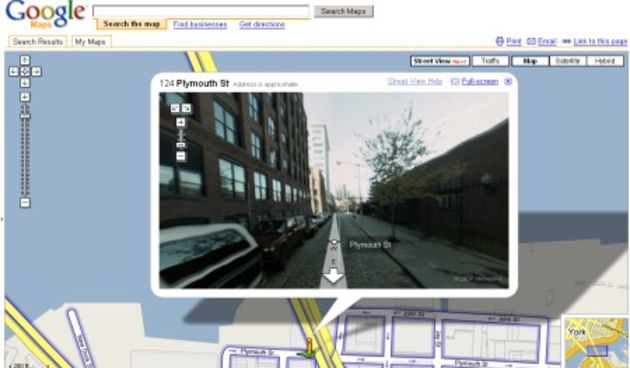Rotate Street View right

point(186,108)
